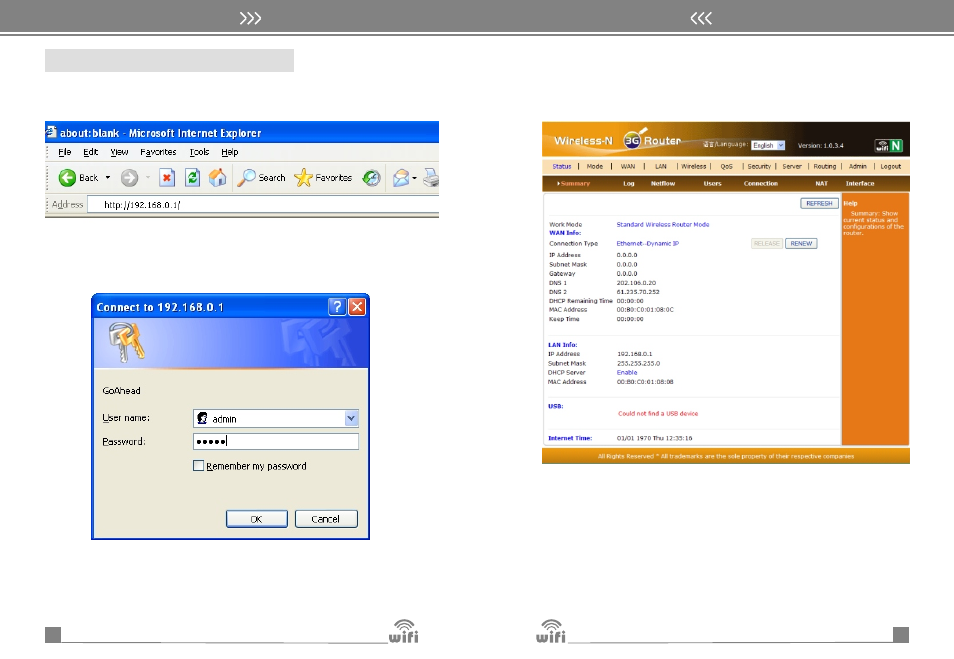The image size is (954, 659).
Task: Click WAN MAC Address 00:80:C0:01:08:0C value
Action: (x=644, y=309)
